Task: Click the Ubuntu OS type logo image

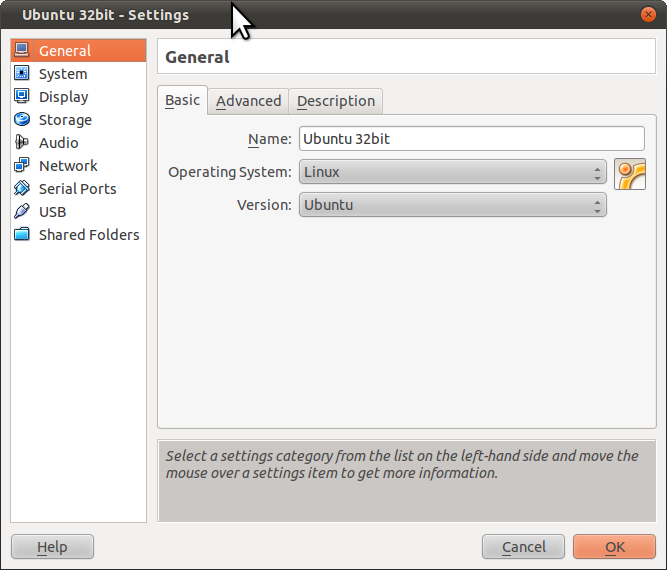Action: [630, 174]
